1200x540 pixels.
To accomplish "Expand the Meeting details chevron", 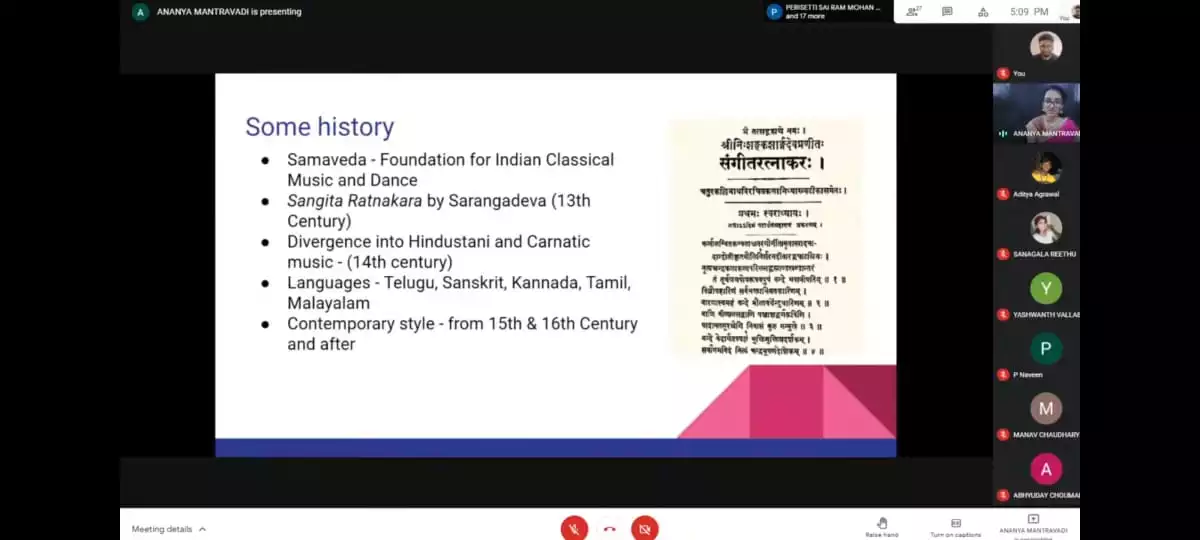I will (x=202, y=529).
